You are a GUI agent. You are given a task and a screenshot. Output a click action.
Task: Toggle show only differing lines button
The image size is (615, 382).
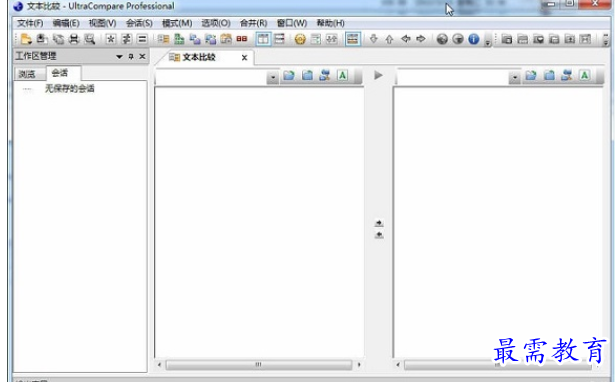coord(126,39)
